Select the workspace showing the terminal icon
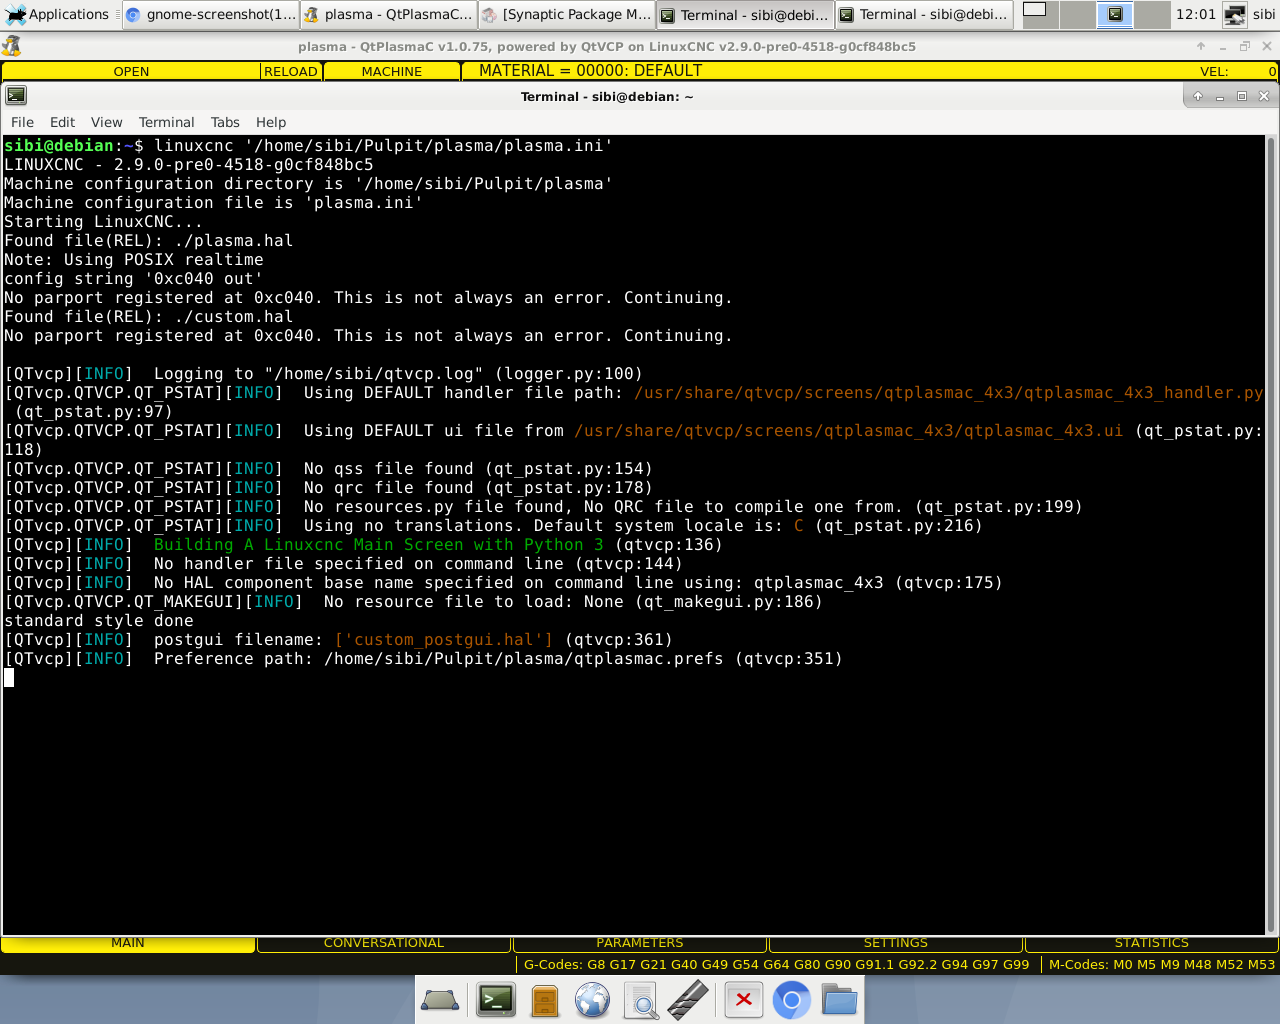The image size is (1280, 1024). 1115,14
